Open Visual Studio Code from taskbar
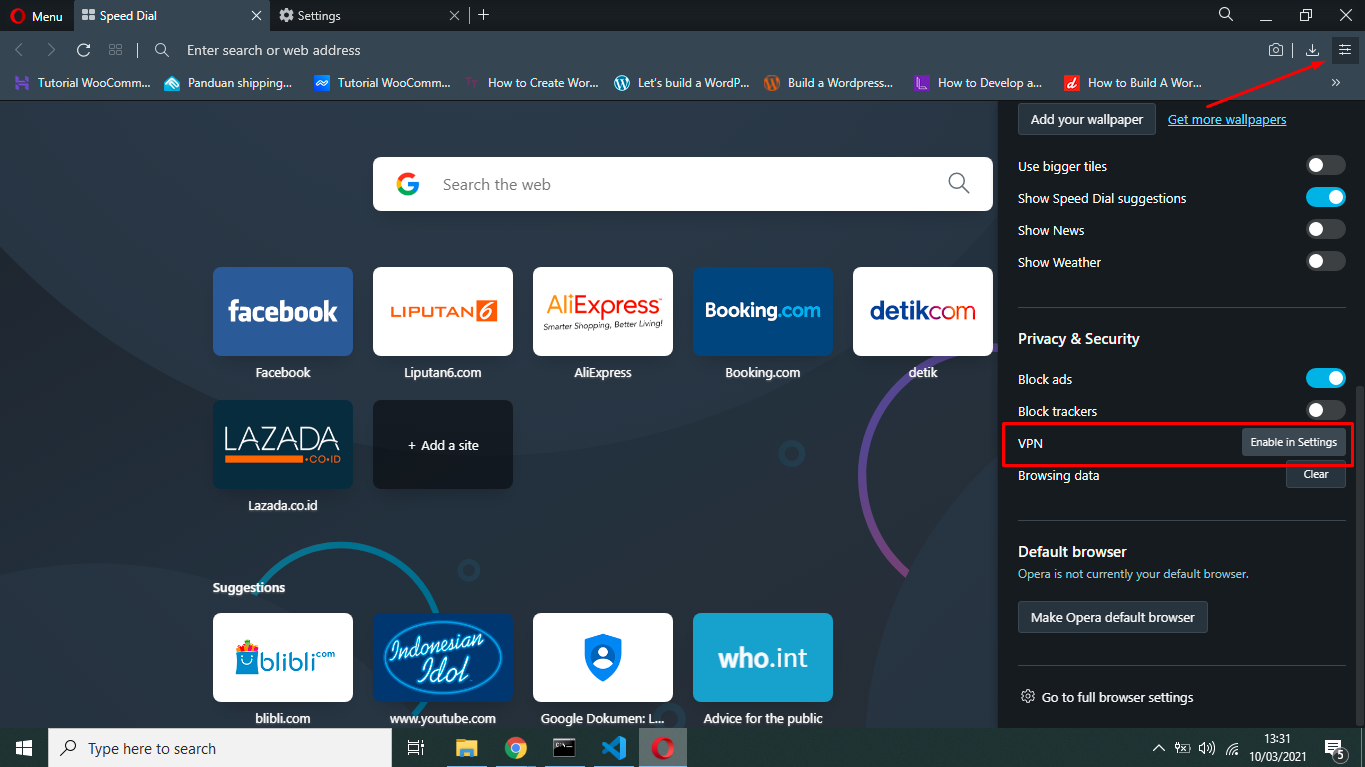 [614, 748]
